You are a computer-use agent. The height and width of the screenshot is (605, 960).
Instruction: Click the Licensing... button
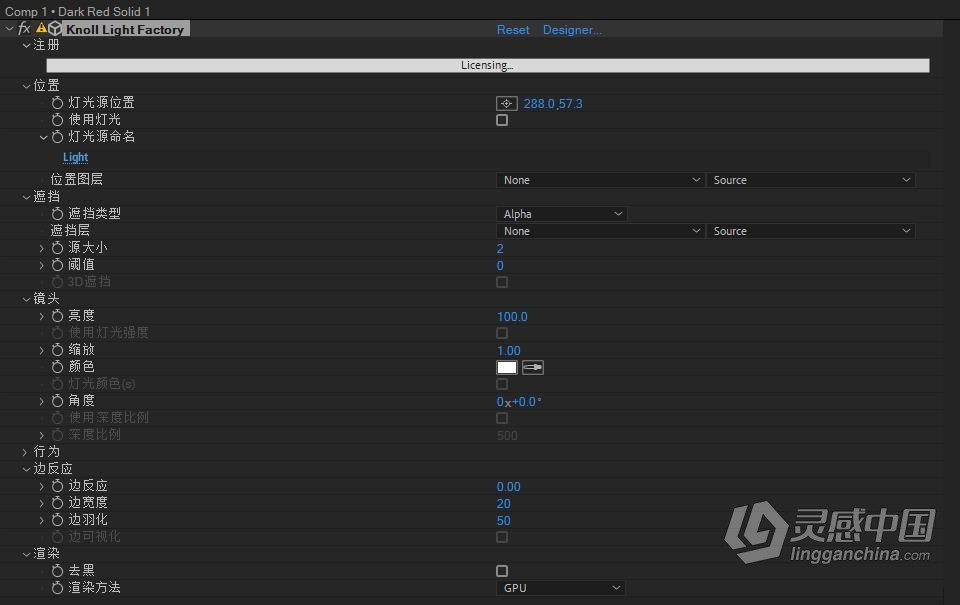pos(488,66)
